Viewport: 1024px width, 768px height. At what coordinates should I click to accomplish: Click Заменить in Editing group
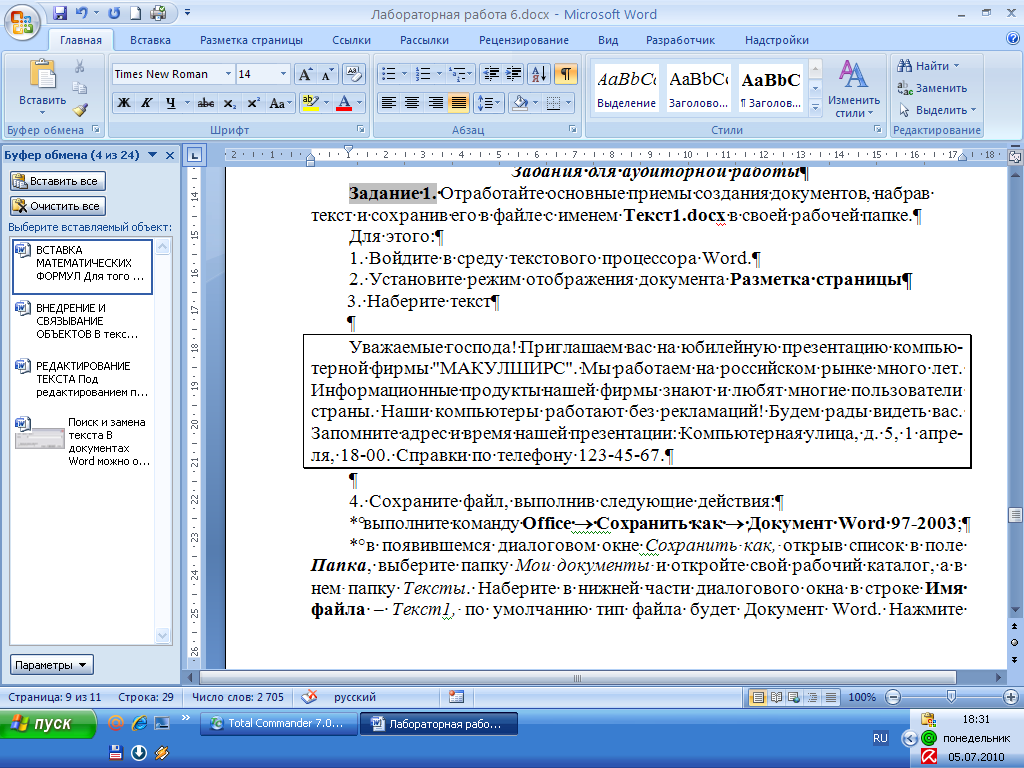click(933, 88)
